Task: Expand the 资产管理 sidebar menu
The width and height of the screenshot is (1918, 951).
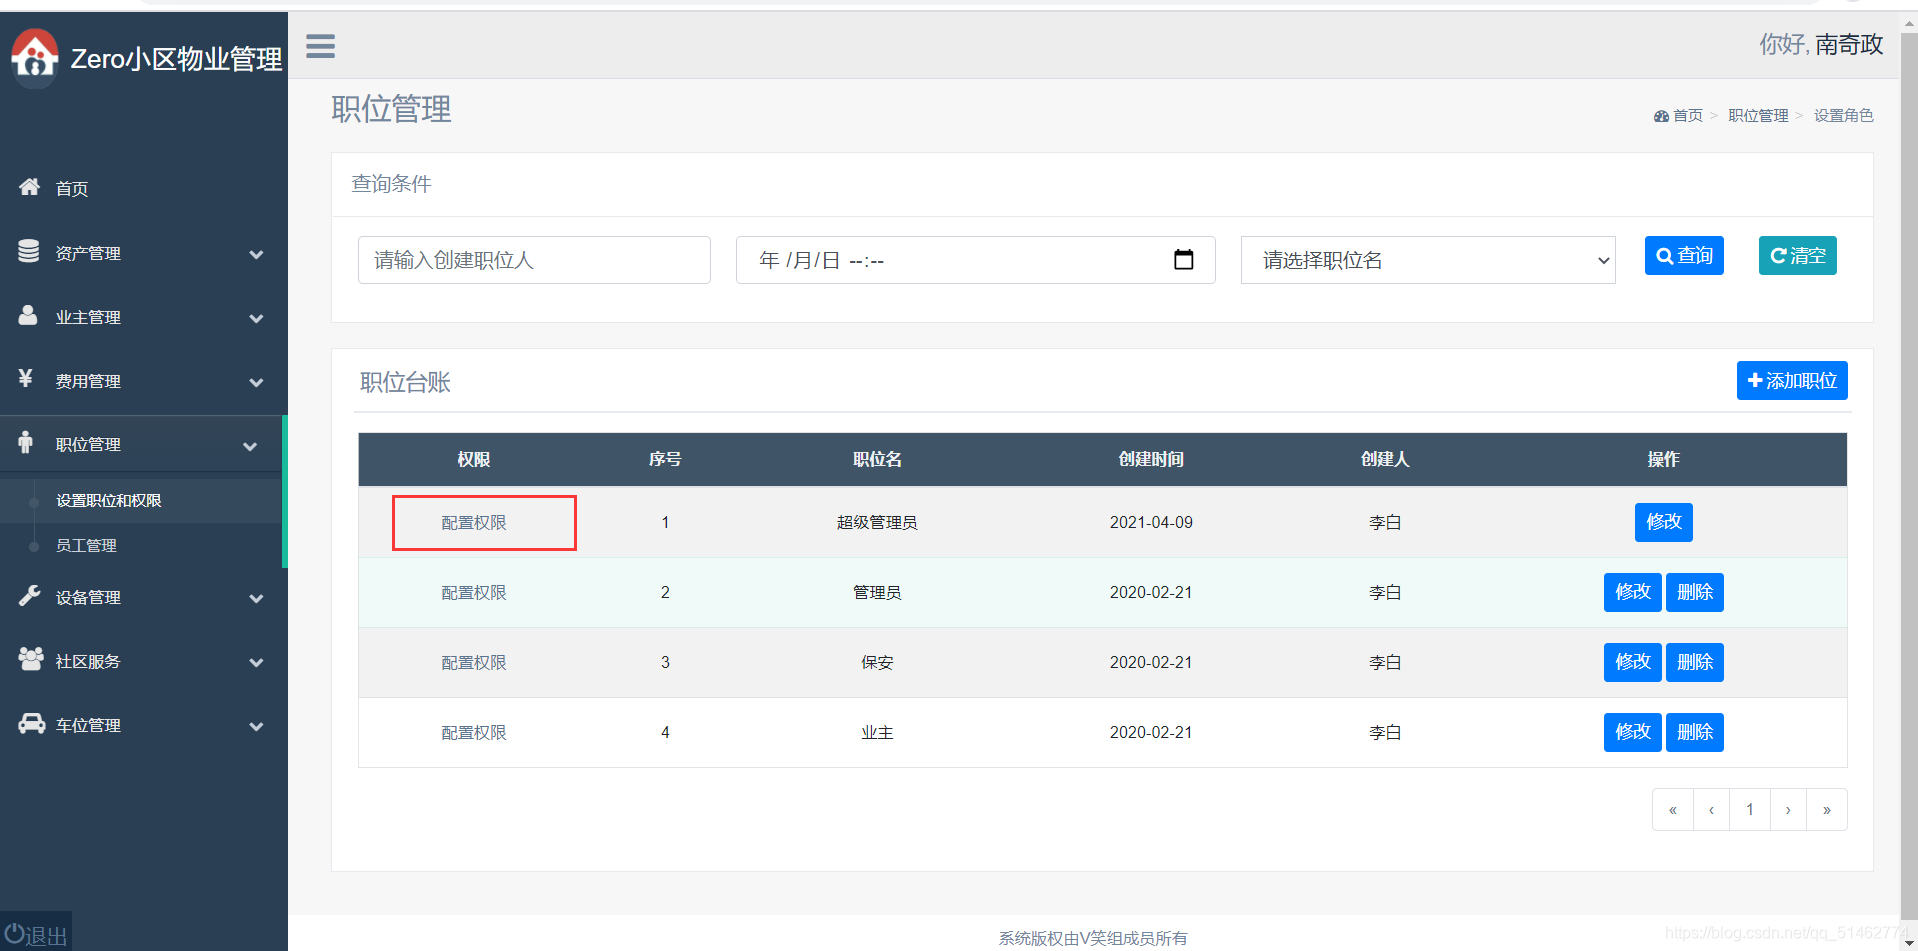Action: [88, 252]
